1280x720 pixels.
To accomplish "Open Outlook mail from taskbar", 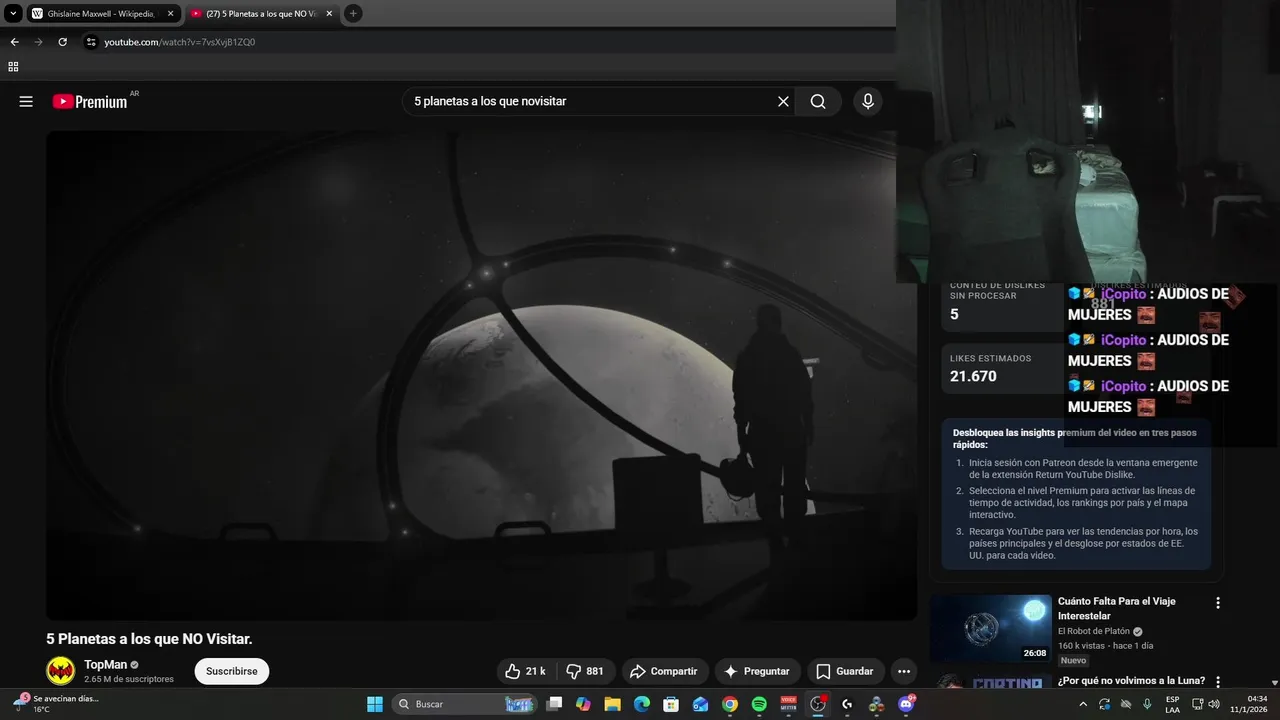I will click(701, 704).
